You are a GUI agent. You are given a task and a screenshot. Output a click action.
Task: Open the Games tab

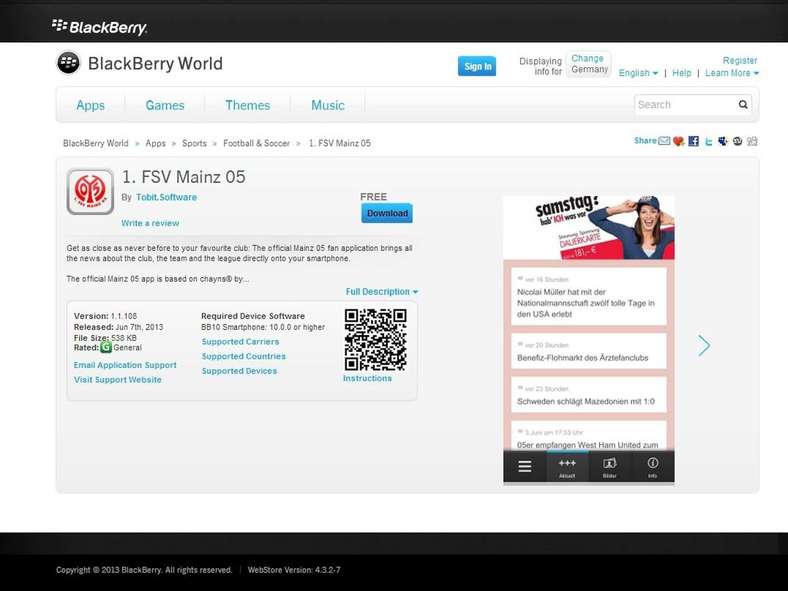click(165, 105)
